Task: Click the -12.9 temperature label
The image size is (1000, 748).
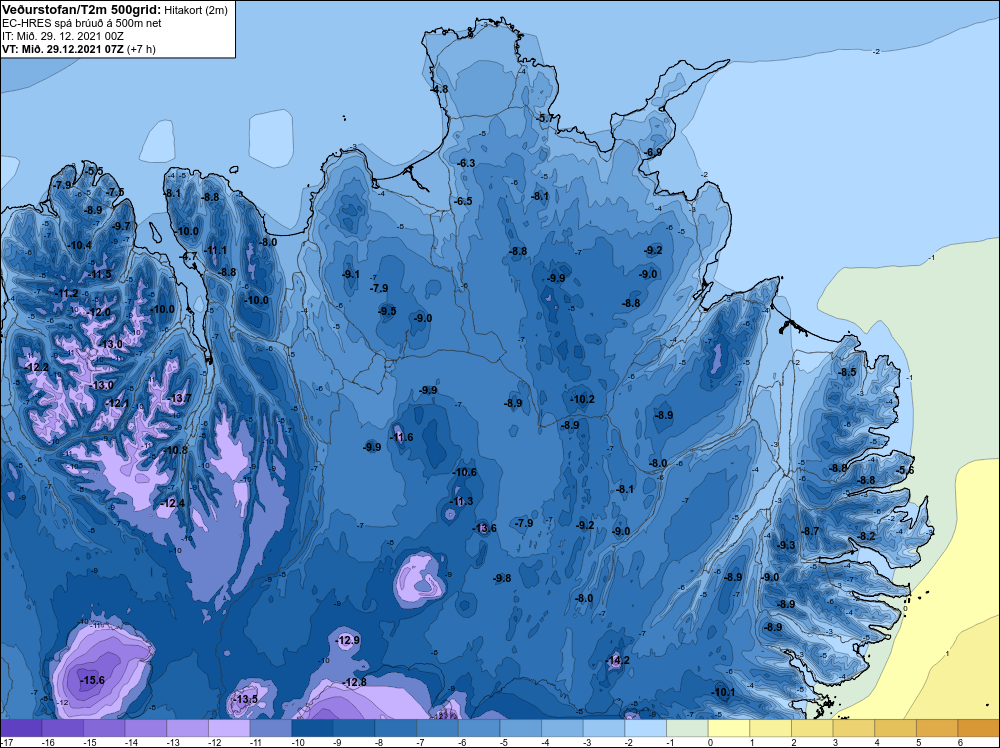Action: click(x=348, y=640)
